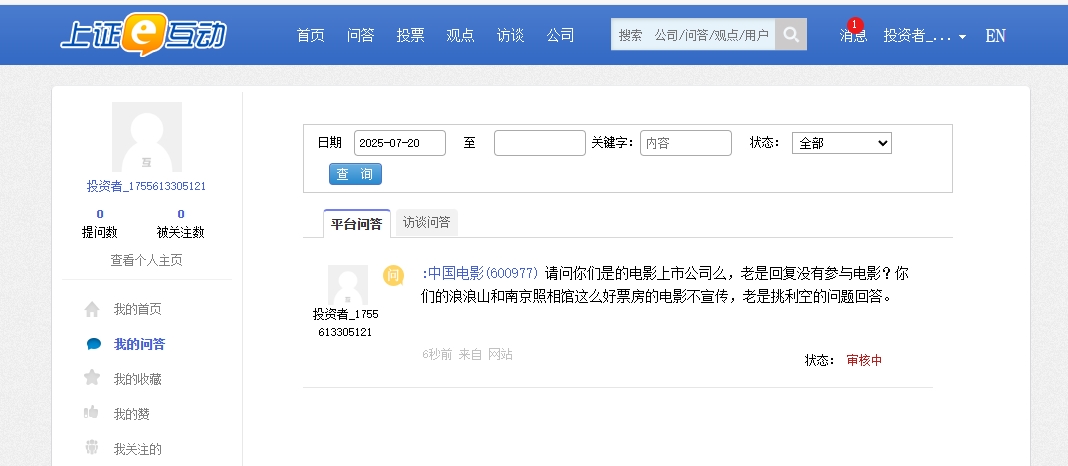Click the speech bubble icon beside 我的问答
Viewport: 1068px width, 466px height.
click(93, 344)
